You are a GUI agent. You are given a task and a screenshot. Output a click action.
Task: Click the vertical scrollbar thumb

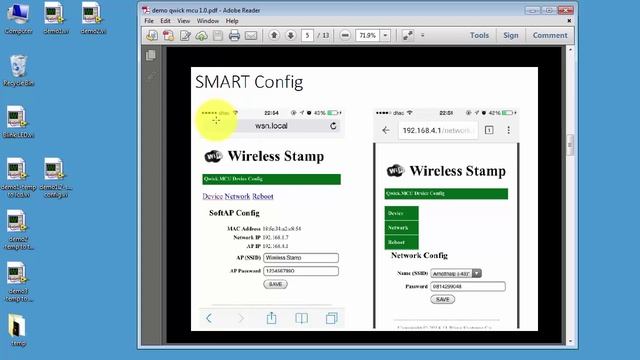click(570, 145)
